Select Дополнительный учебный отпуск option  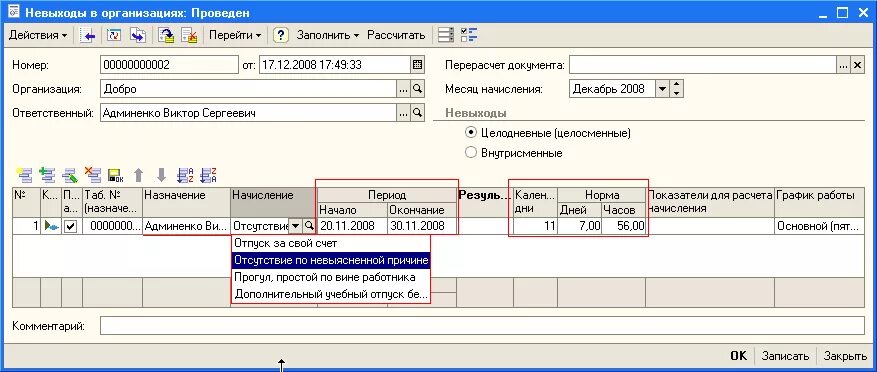coord(331,294)
